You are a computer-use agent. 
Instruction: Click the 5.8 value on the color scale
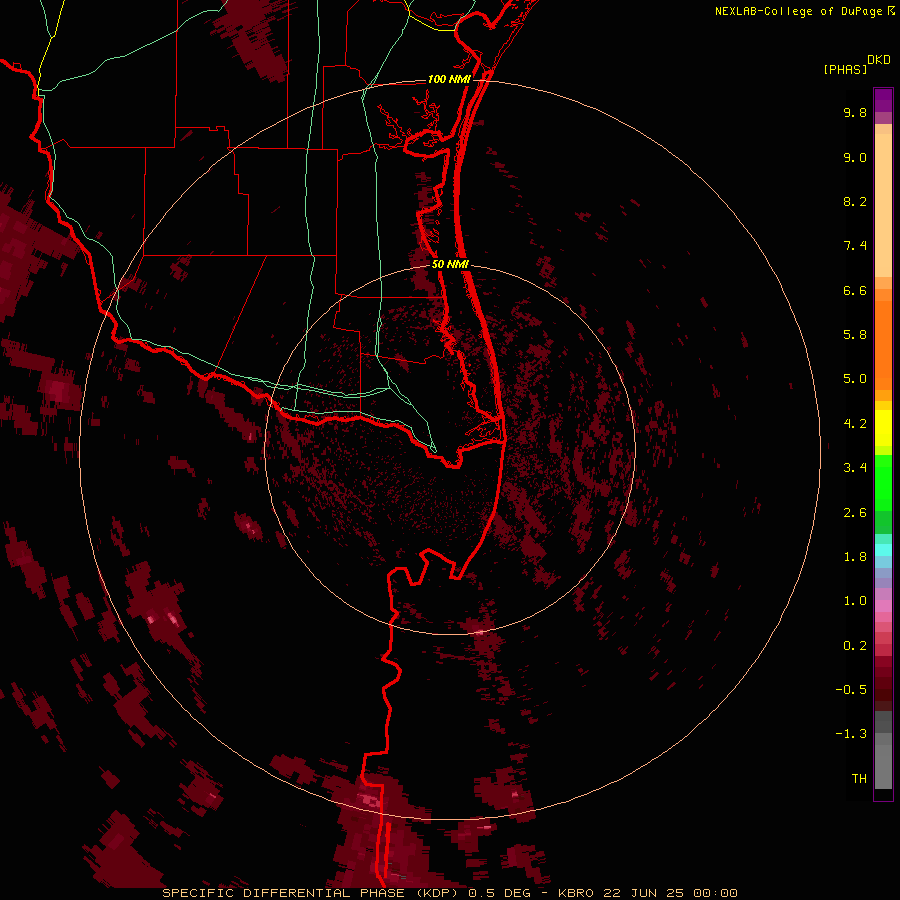[x=855, y=335]
